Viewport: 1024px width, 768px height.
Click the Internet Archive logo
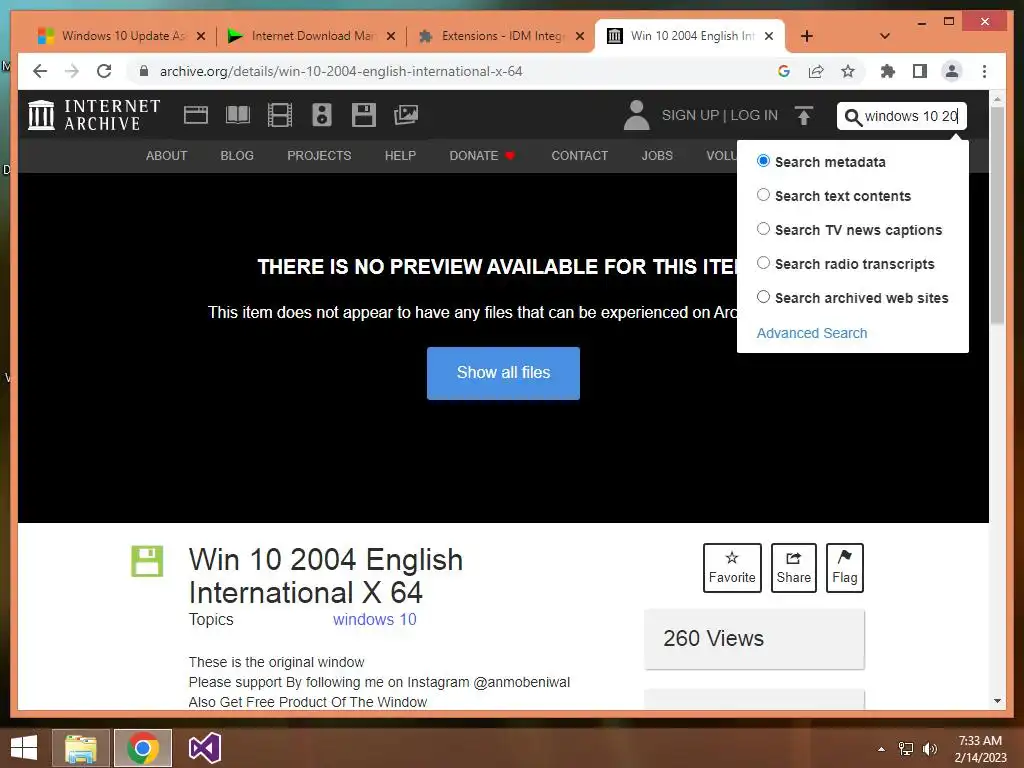[94, 116]
